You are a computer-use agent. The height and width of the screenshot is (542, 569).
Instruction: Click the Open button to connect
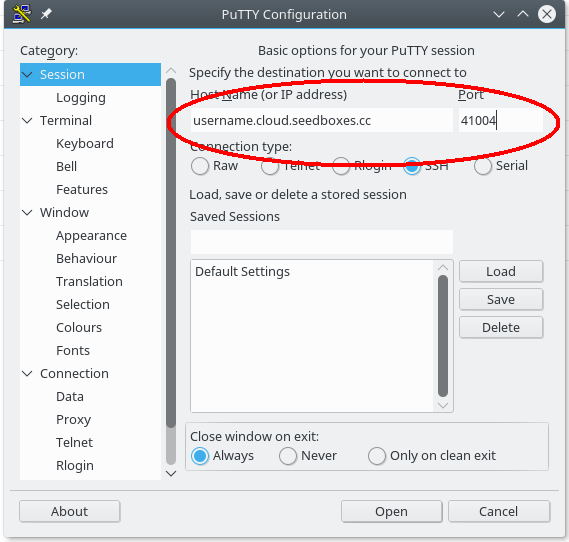pos(392,512)
